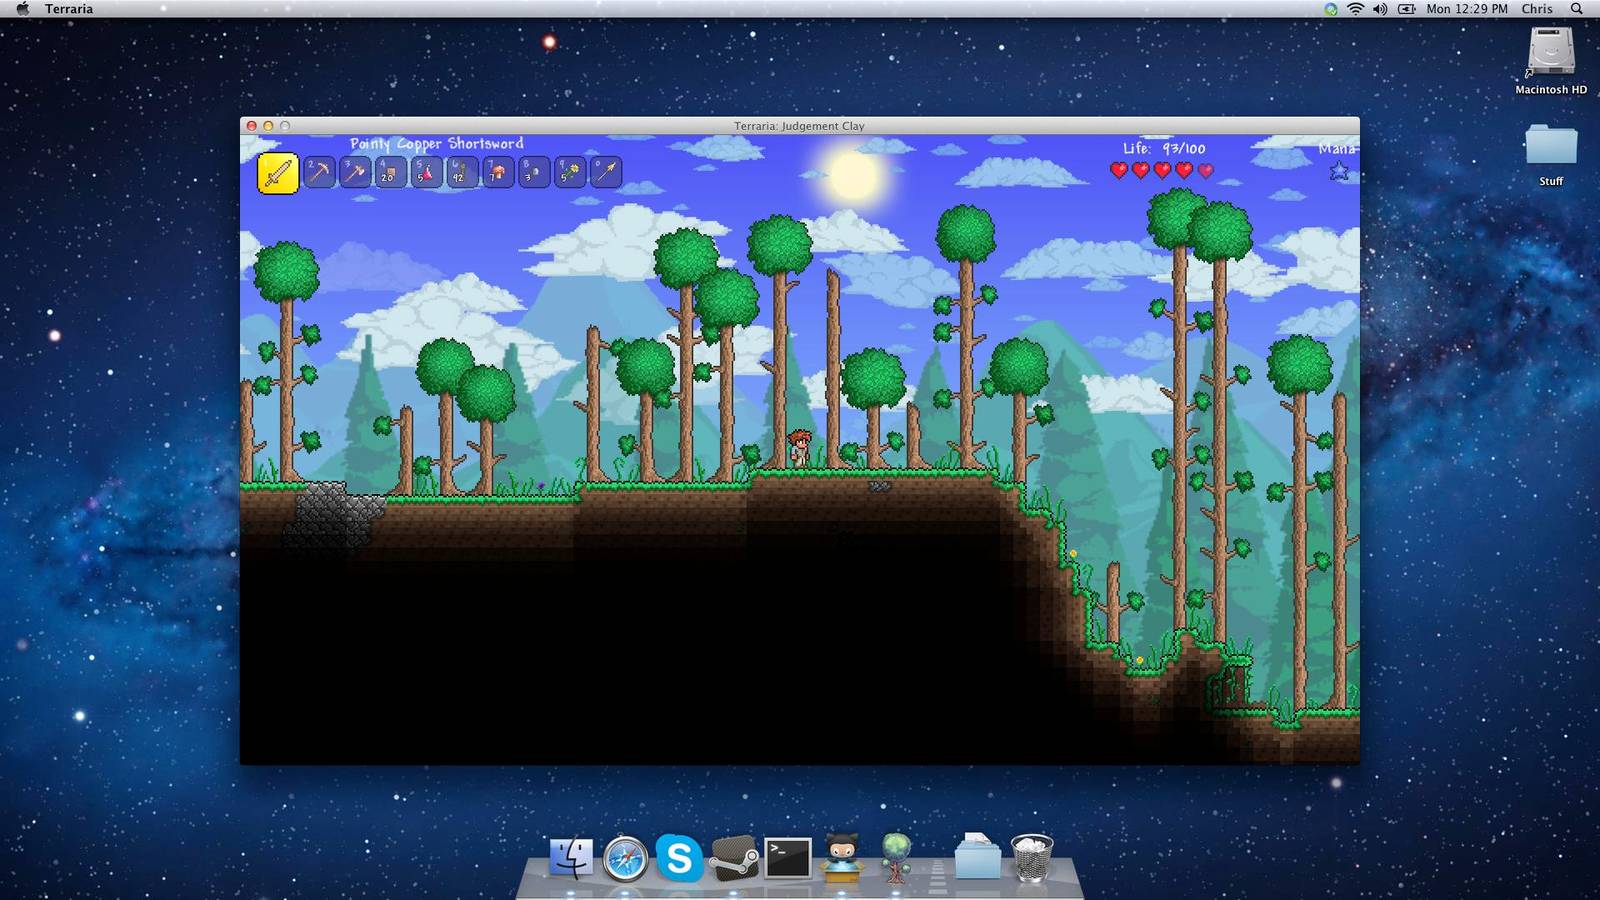
Task: Select the Copper Shortsword in hotbar slot 1
Action: coord(278,173)
